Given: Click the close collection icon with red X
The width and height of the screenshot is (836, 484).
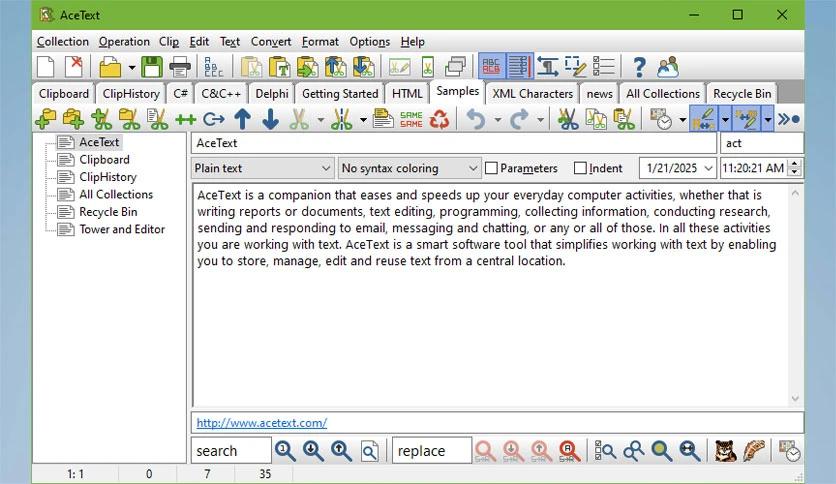Looking at the screenshot, I should coord(74,67).
